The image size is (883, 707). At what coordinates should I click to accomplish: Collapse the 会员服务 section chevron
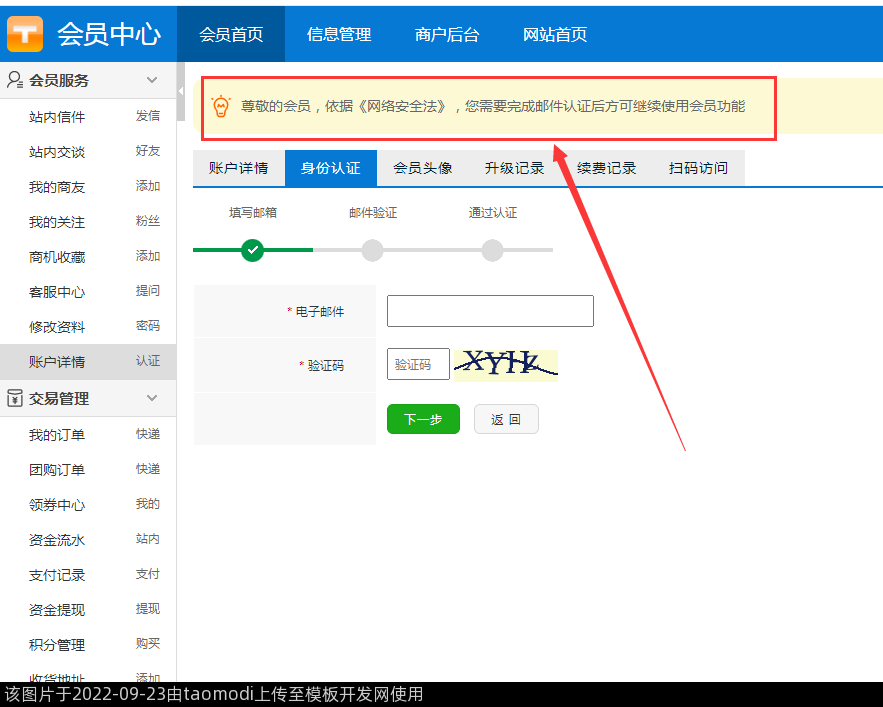152,80
